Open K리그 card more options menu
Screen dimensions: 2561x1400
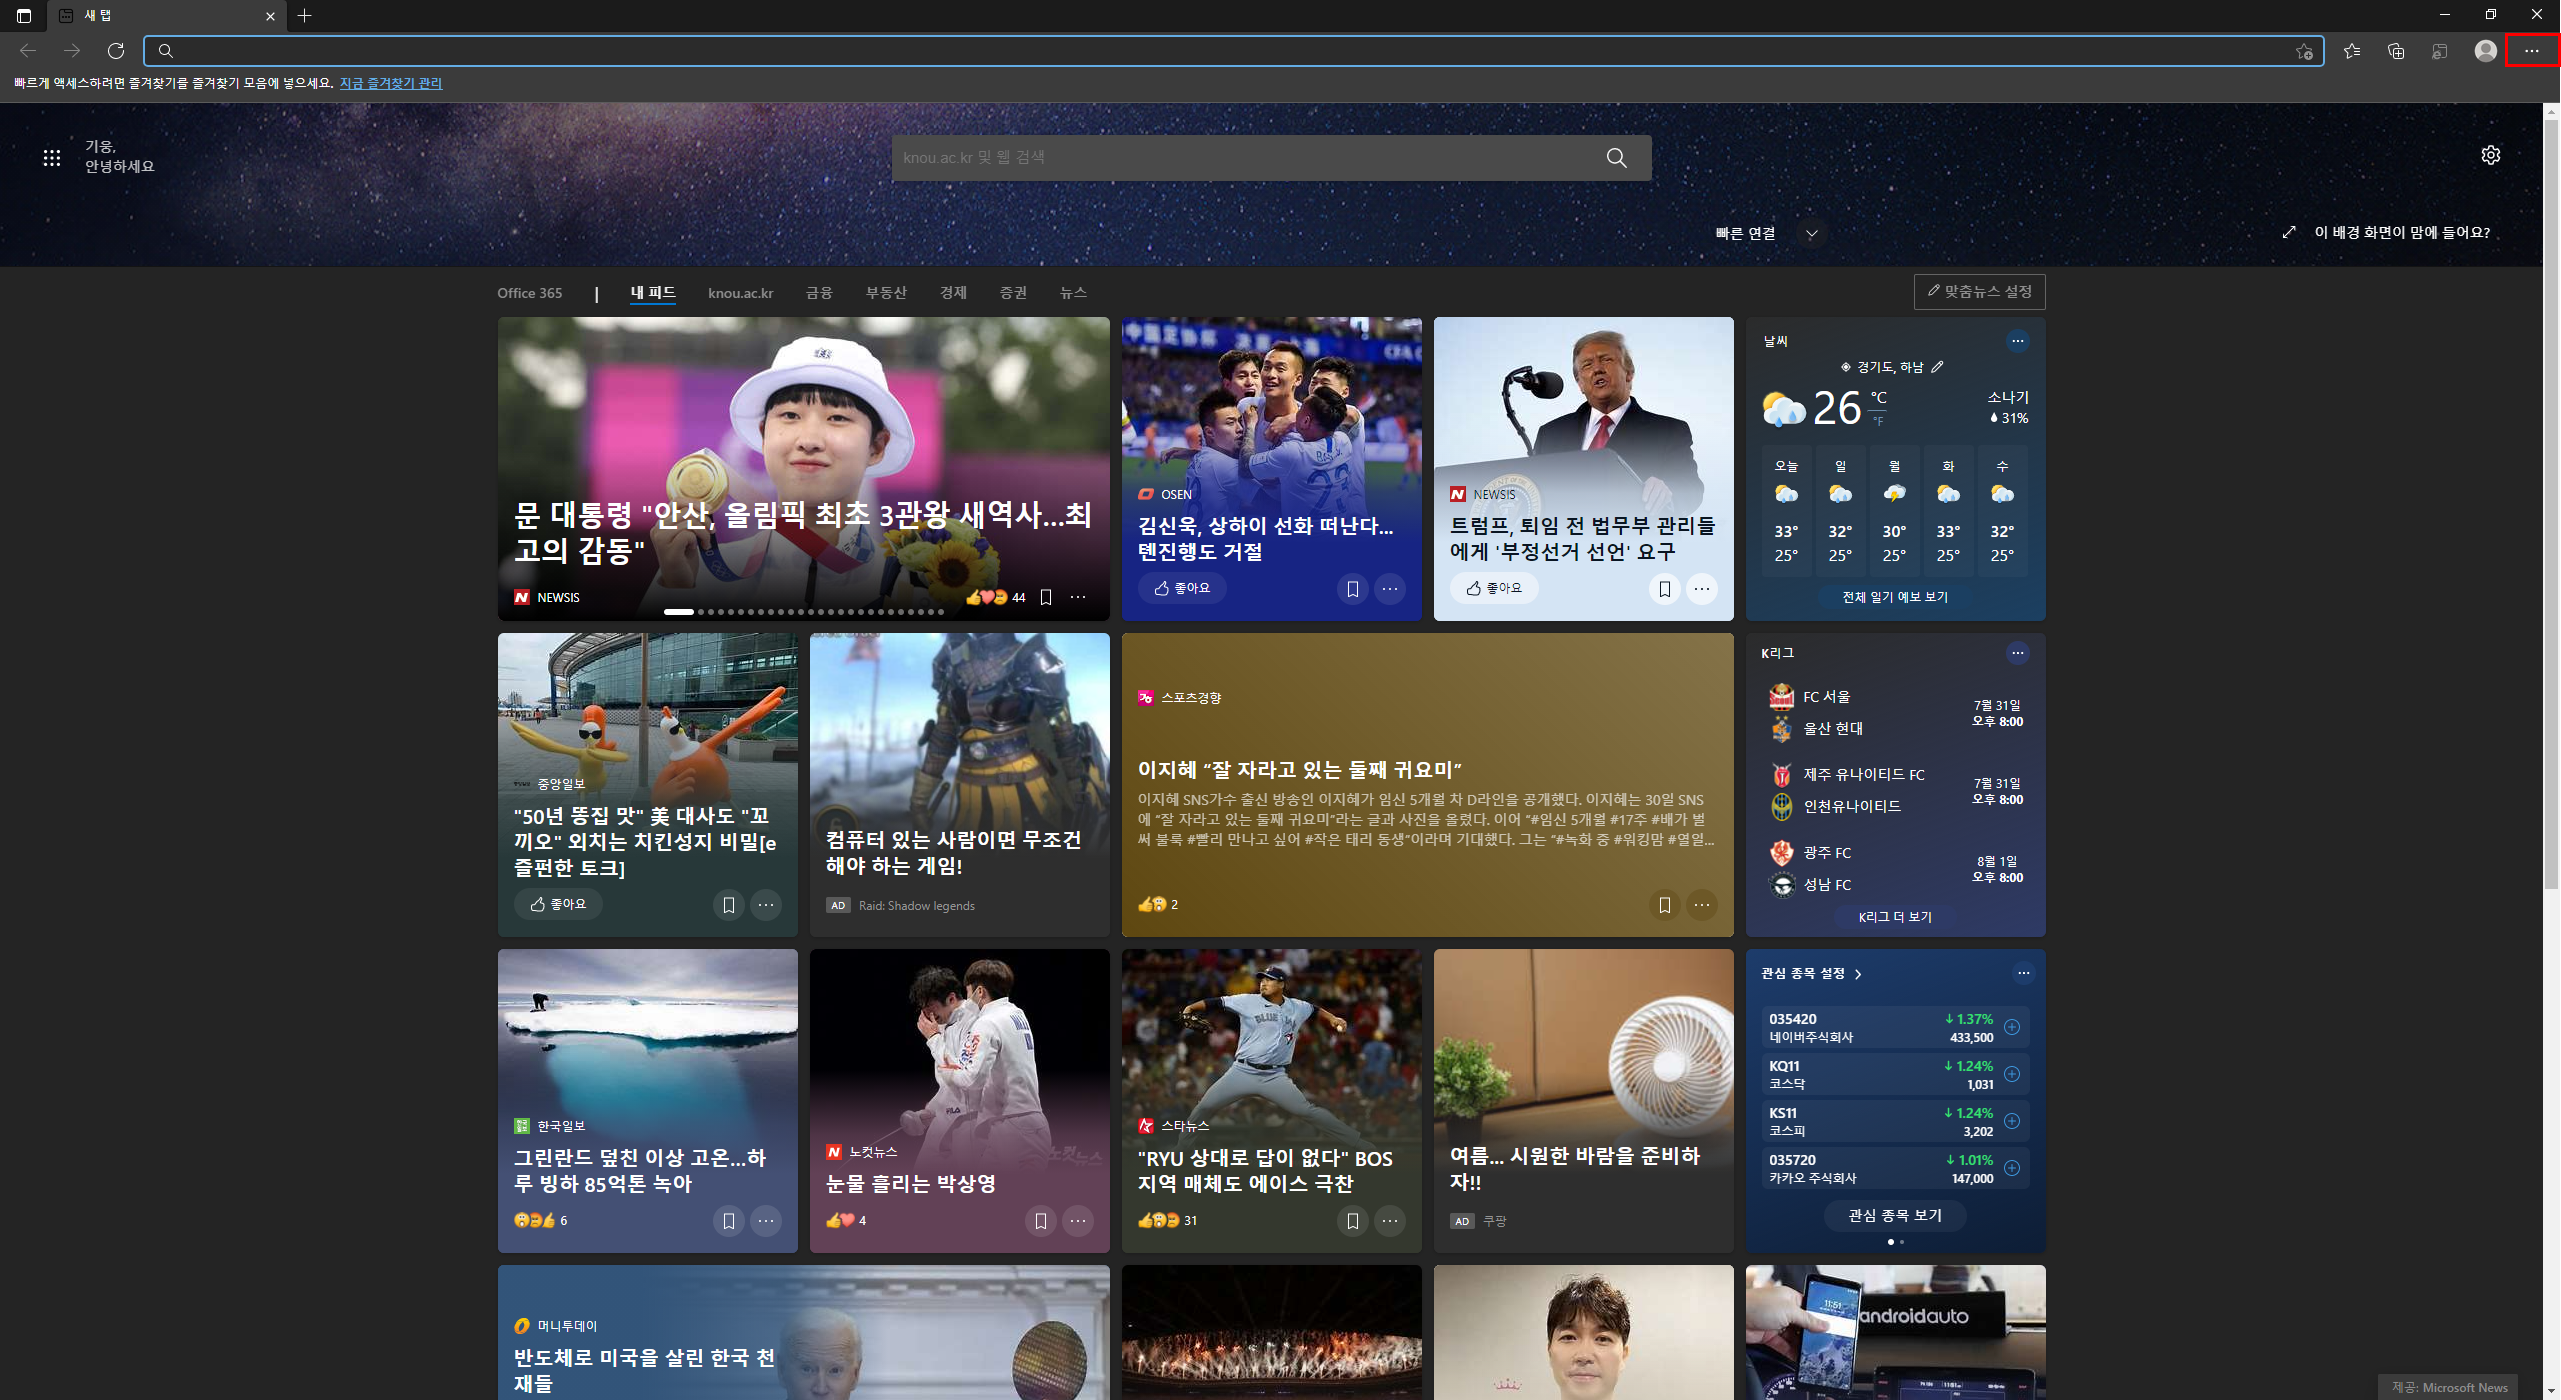[x=2017, y=653]
